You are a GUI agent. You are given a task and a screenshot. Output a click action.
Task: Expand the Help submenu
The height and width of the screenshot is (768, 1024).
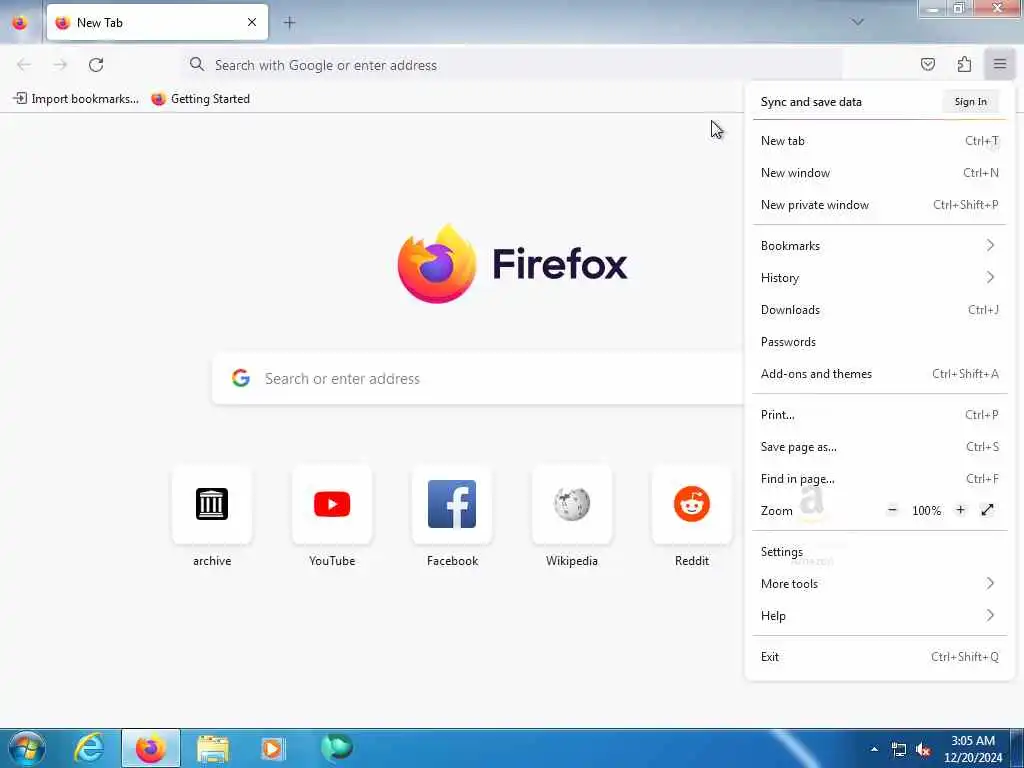(879, 616)
